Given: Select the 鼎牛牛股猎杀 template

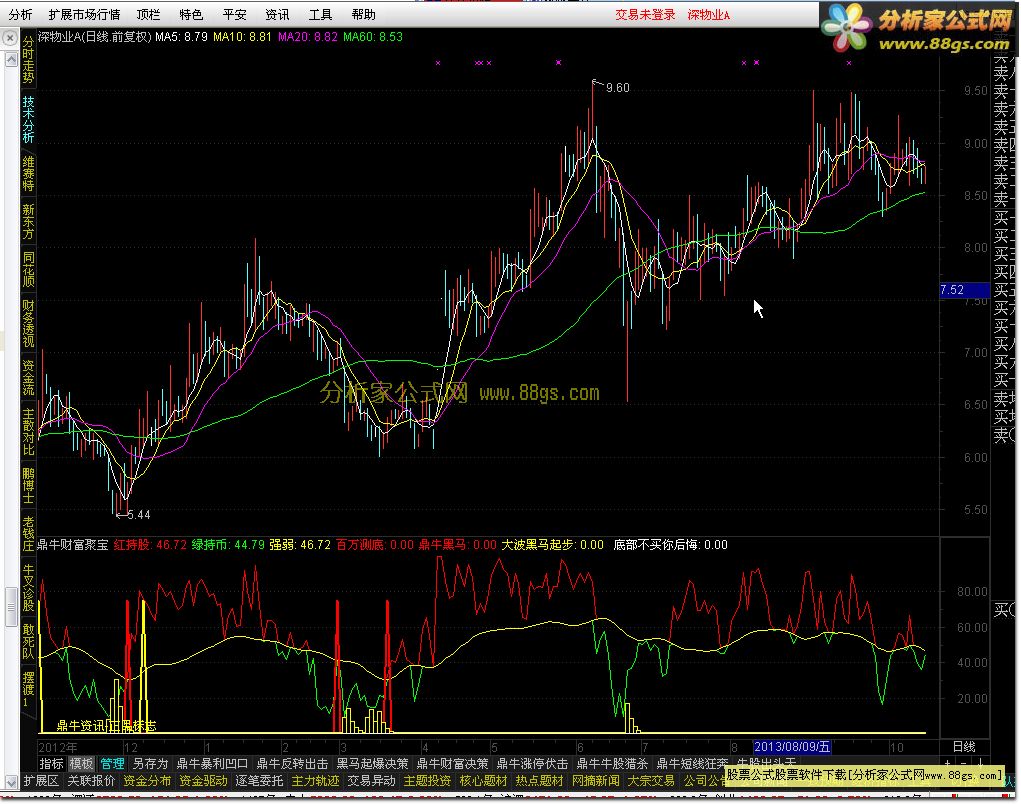Looking at the screenshot, I should [613, 763].
